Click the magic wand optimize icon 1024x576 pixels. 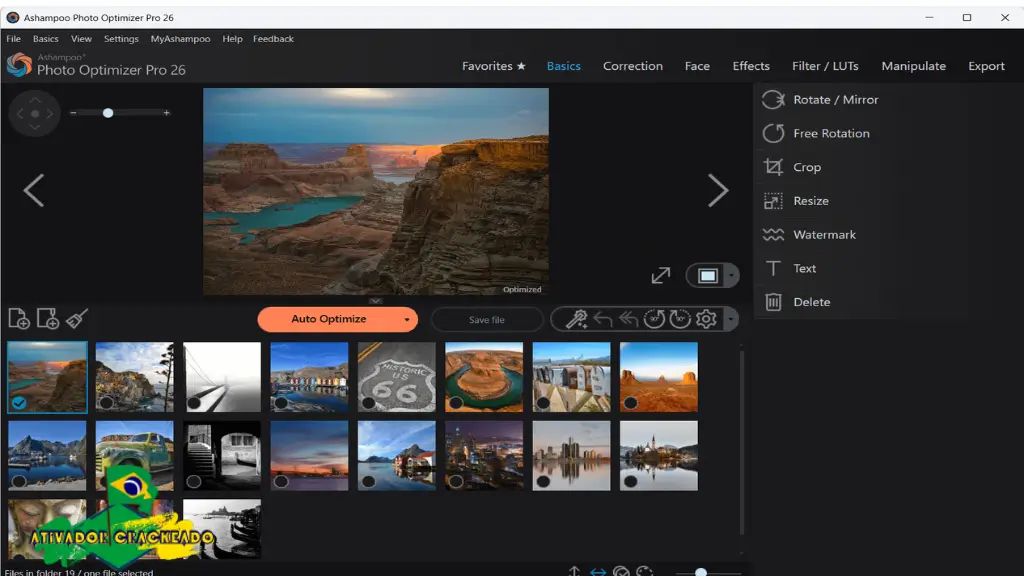click(x=576, y=319)
